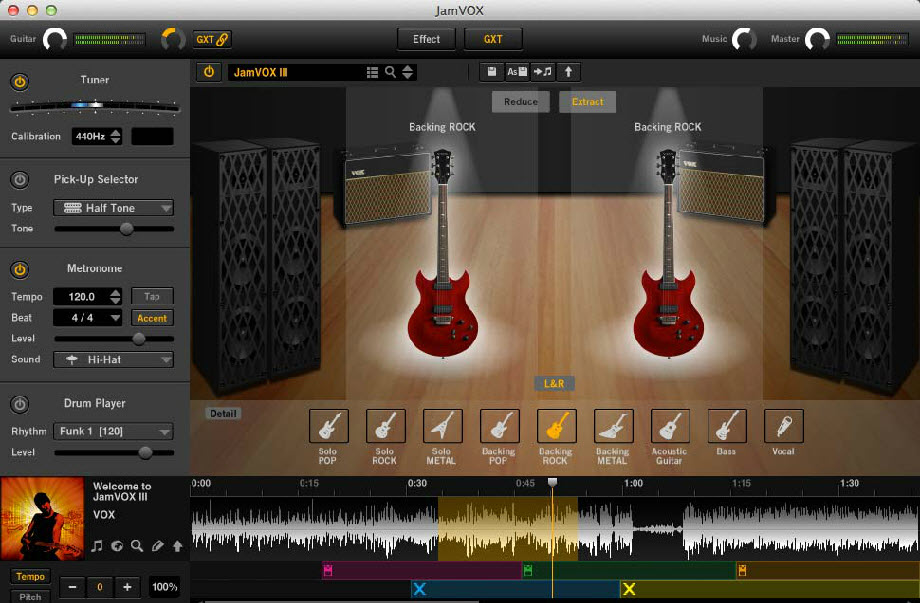The height and width of the screenshot is (603, 920).
Task: Toggle the metronome Accent button
Action: (152, 318)
